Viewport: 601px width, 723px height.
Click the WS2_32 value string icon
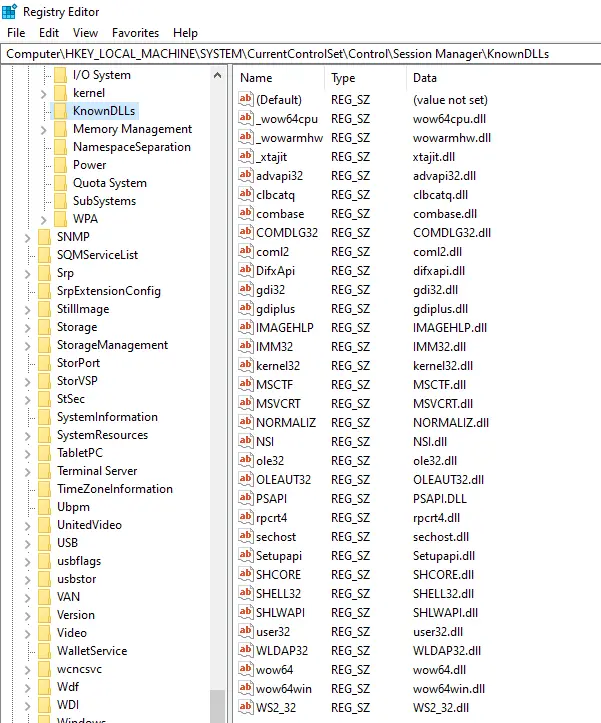(245, 706)
